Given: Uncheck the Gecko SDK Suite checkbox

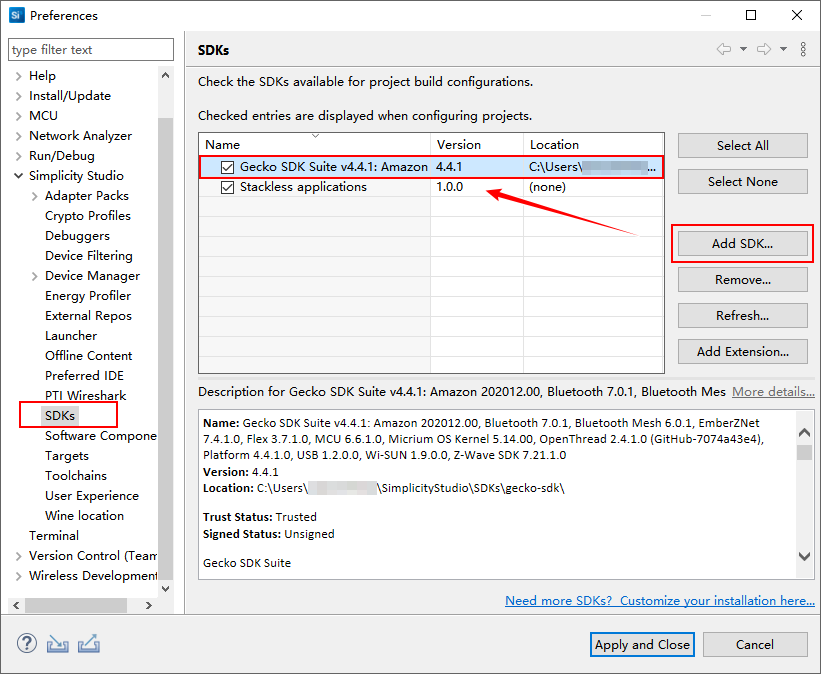Looking at the screenshot, I should (x=227, y=167).
